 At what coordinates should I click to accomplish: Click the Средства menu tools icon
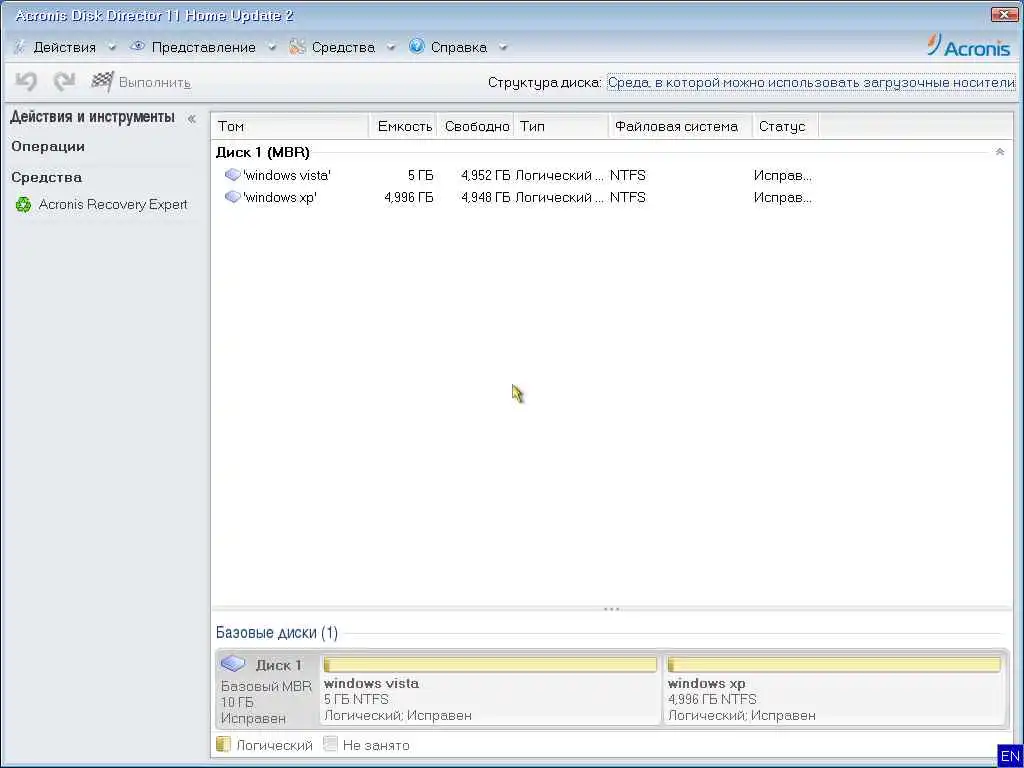click(x=297, y=46)
